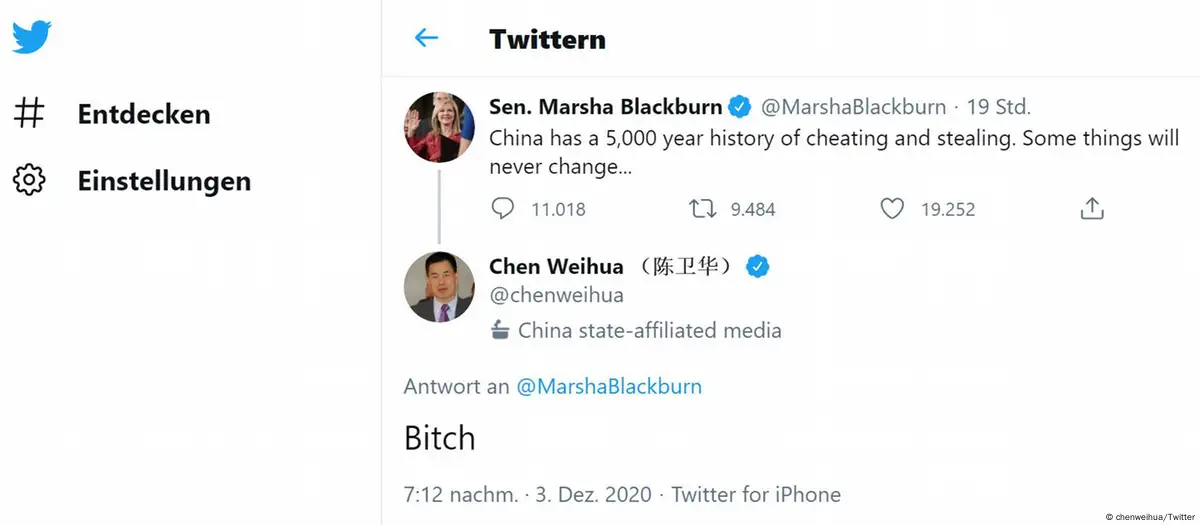Click the Twitter for iPhone source link
This screenshot has height=525, width=1200.
[756, 494]
